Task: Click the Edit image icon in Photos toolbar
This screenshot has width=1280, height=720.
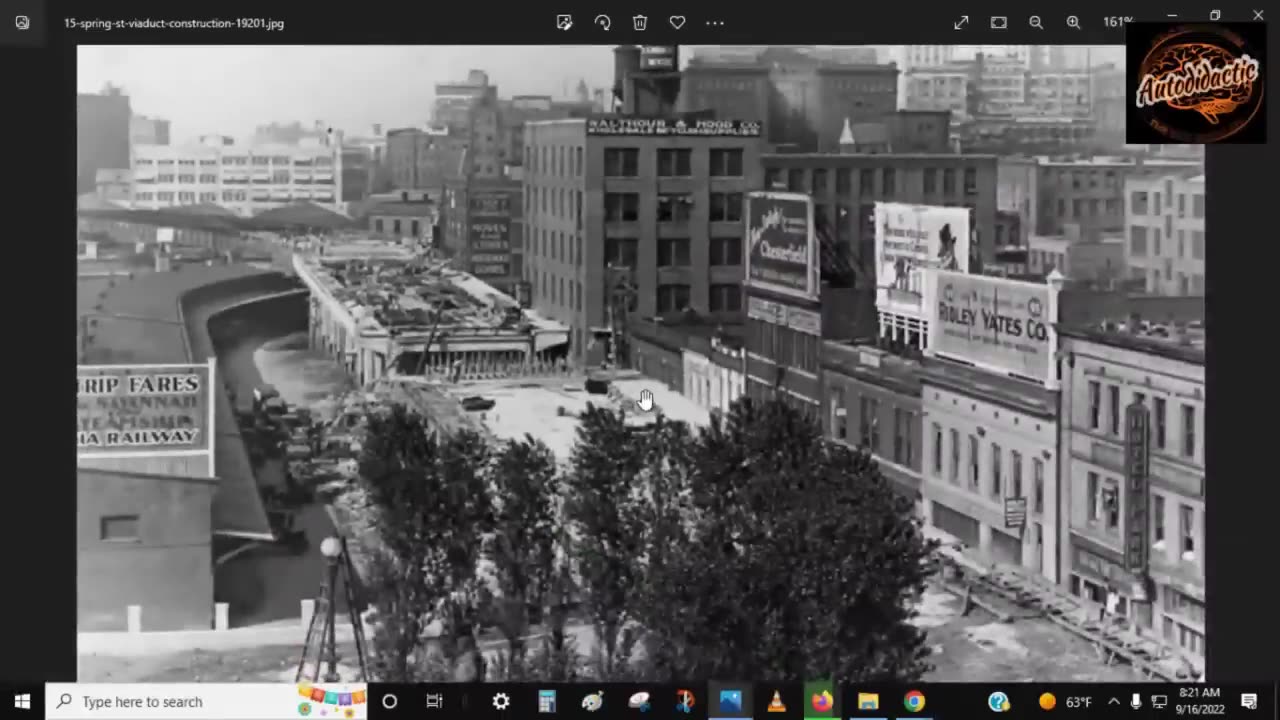Action: coord(565,22)
